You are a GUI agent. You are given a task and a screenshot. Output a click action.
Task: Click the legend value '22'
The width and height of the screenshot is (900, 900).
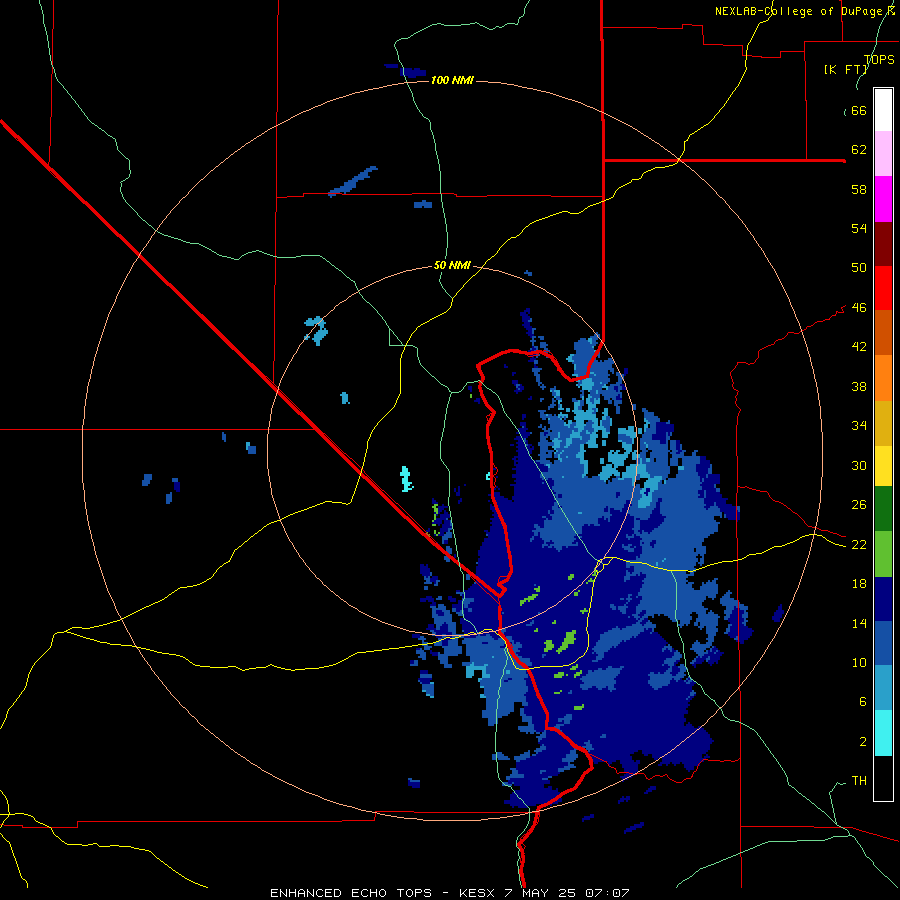[859, 545]
